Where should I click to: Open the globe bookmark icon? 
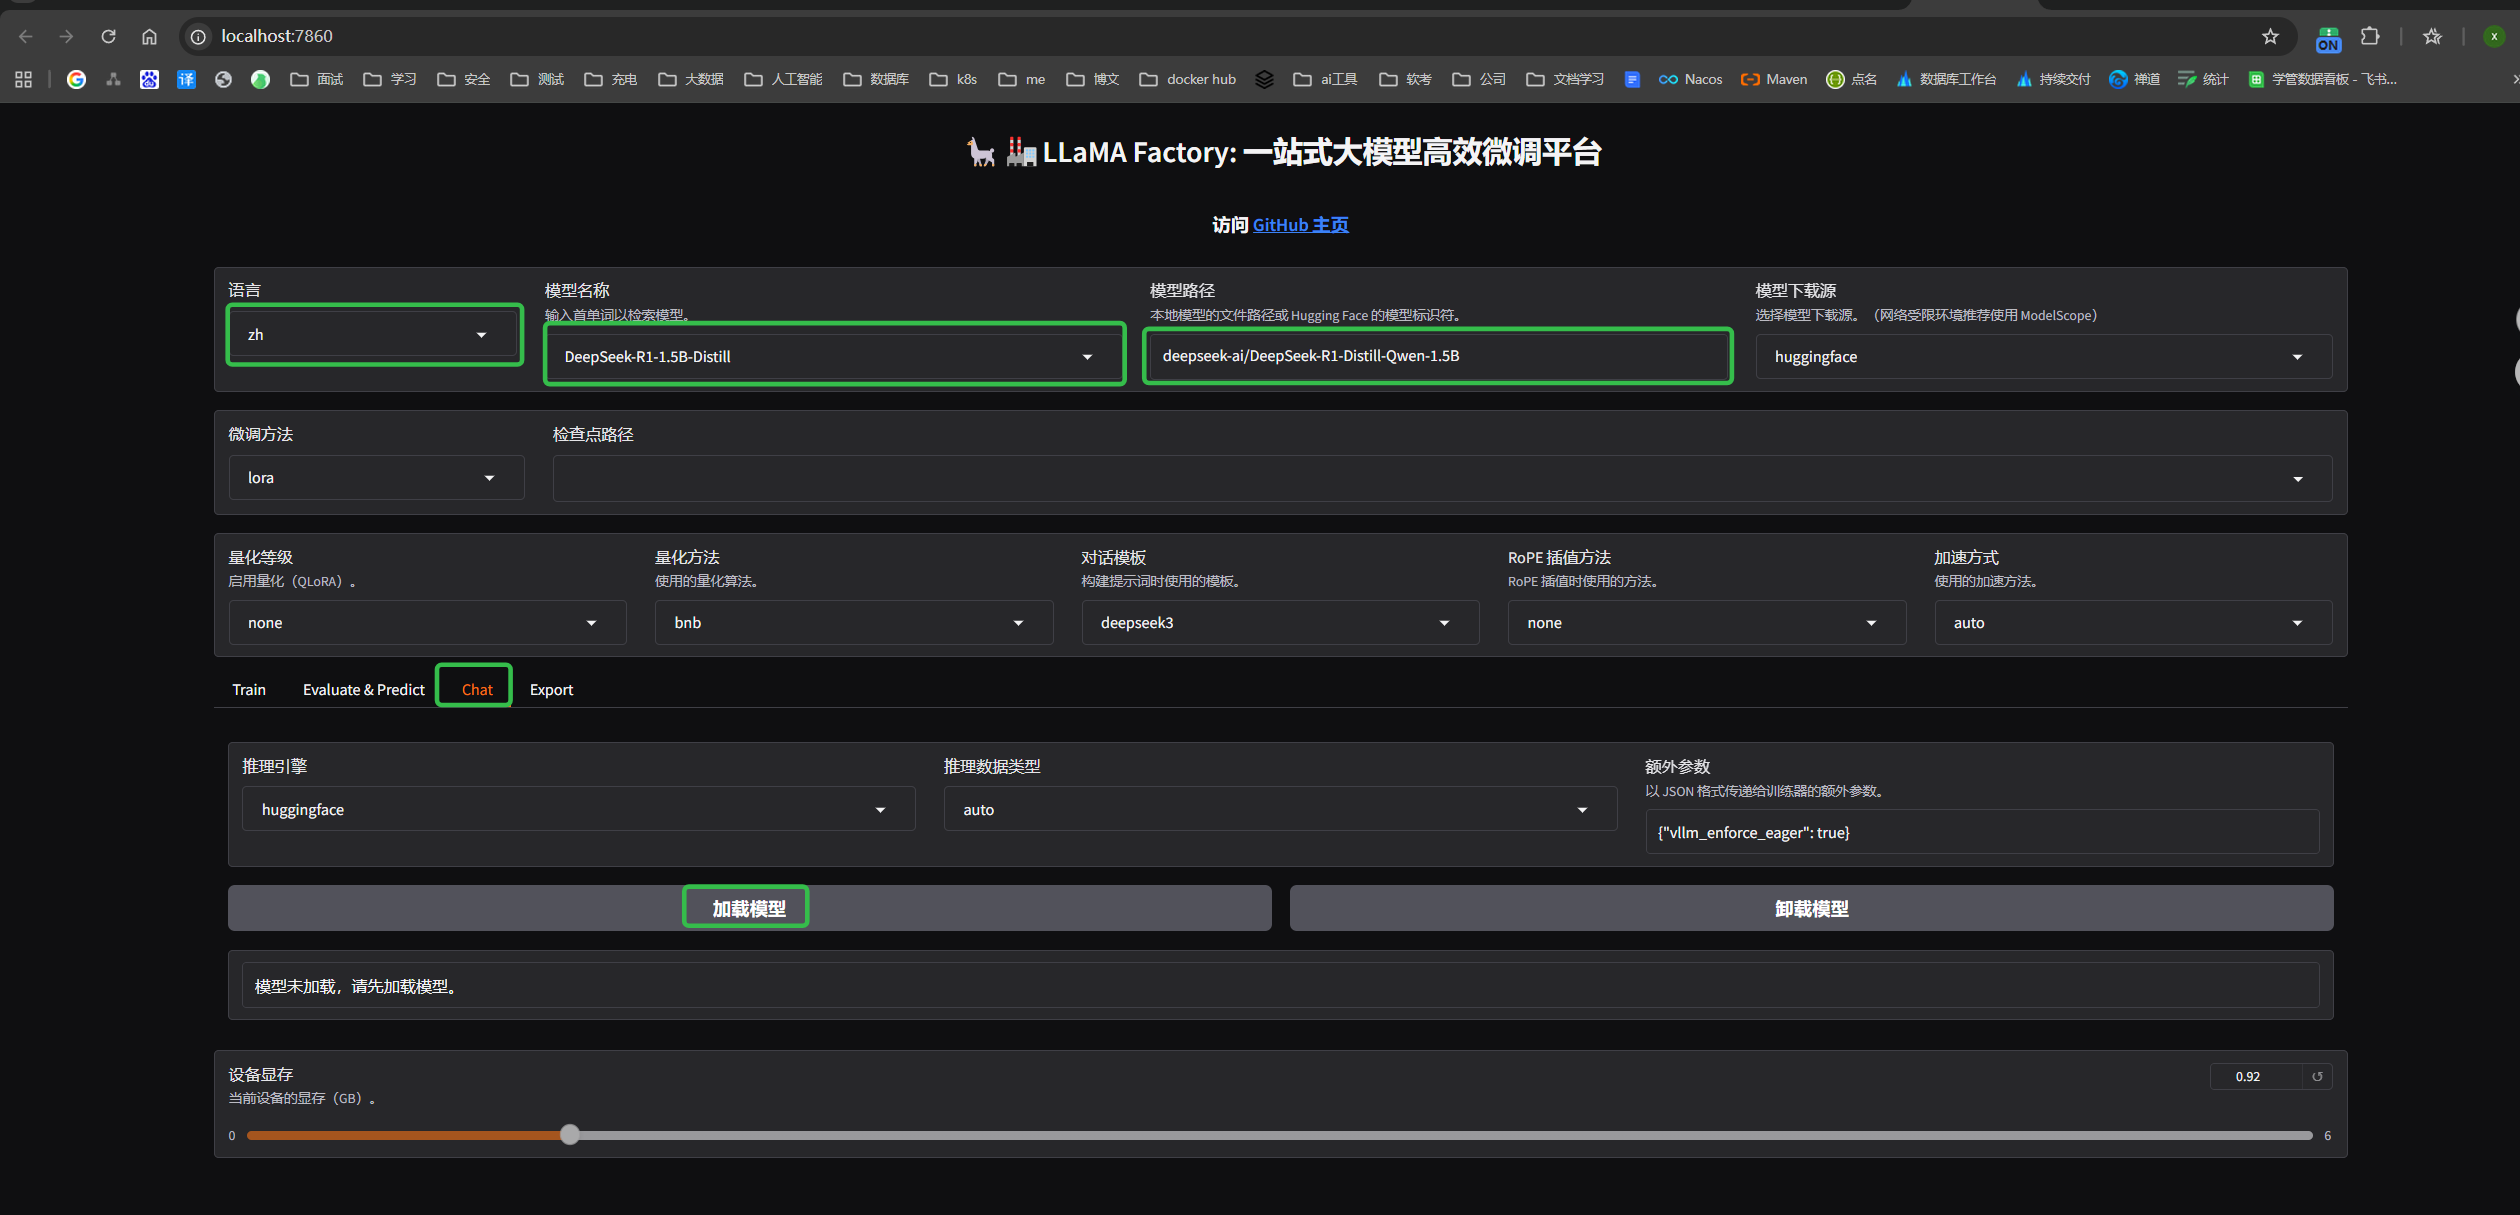pyautogui.click(x=223, y=79)
